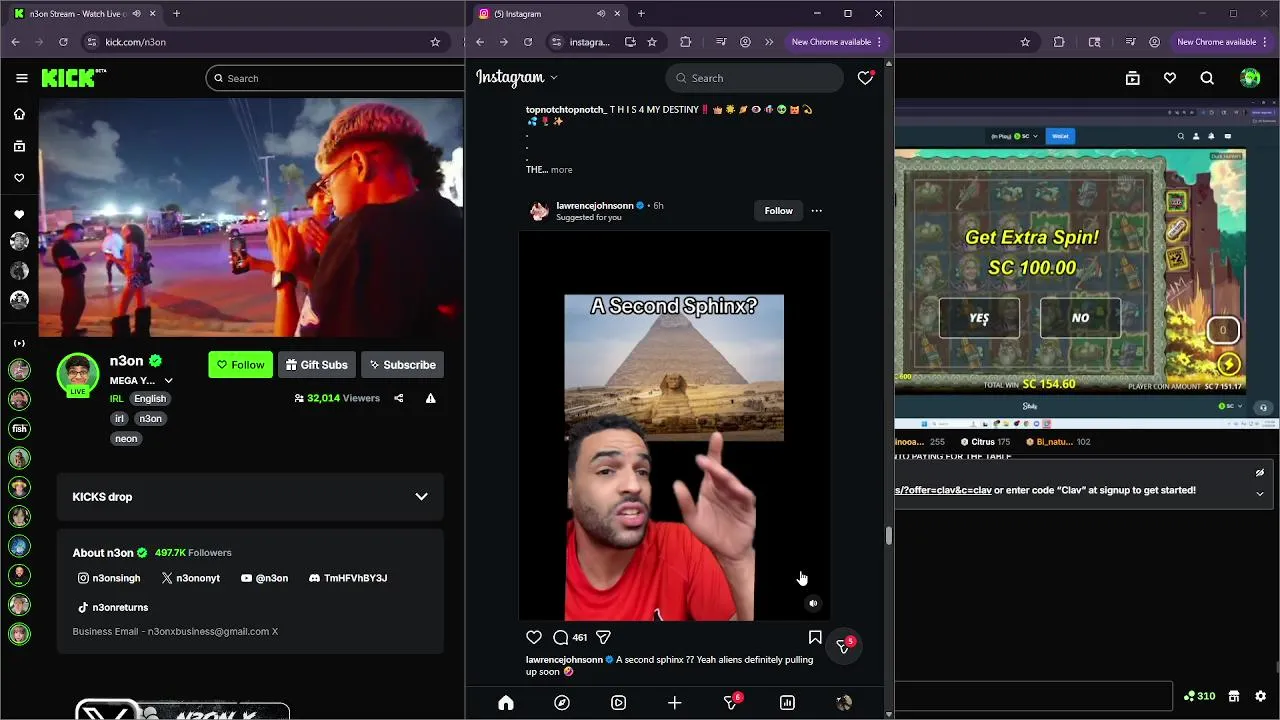Open new tab in Instagram window

pyautogui.click(x=641, y=14)
